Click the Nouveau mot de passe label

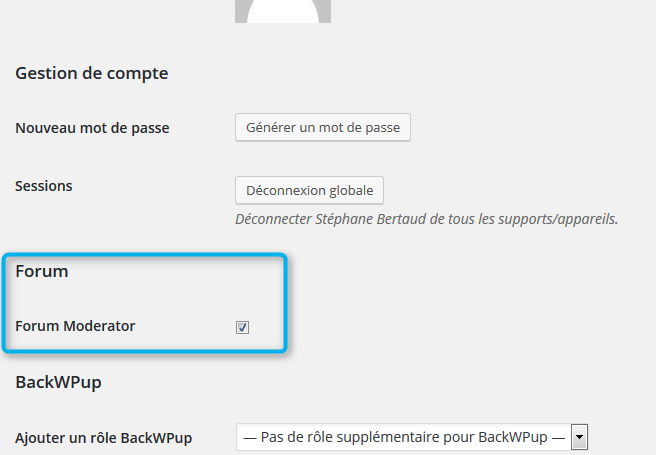92,128
